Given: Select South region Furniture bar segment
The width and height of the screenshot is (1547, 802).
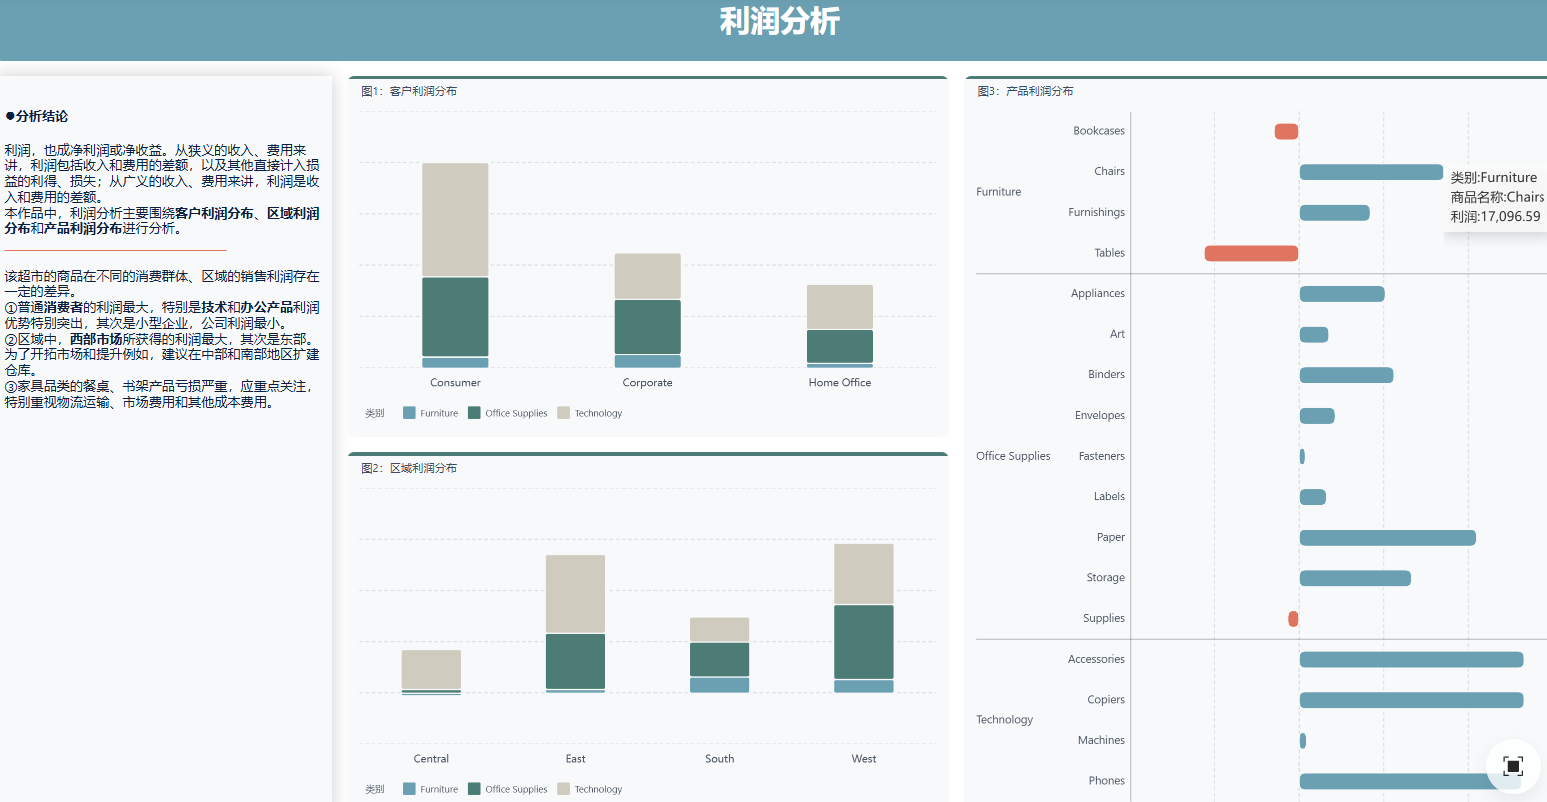Looking at the screenshot, I should pyautogui.click(x=719, y=685).
